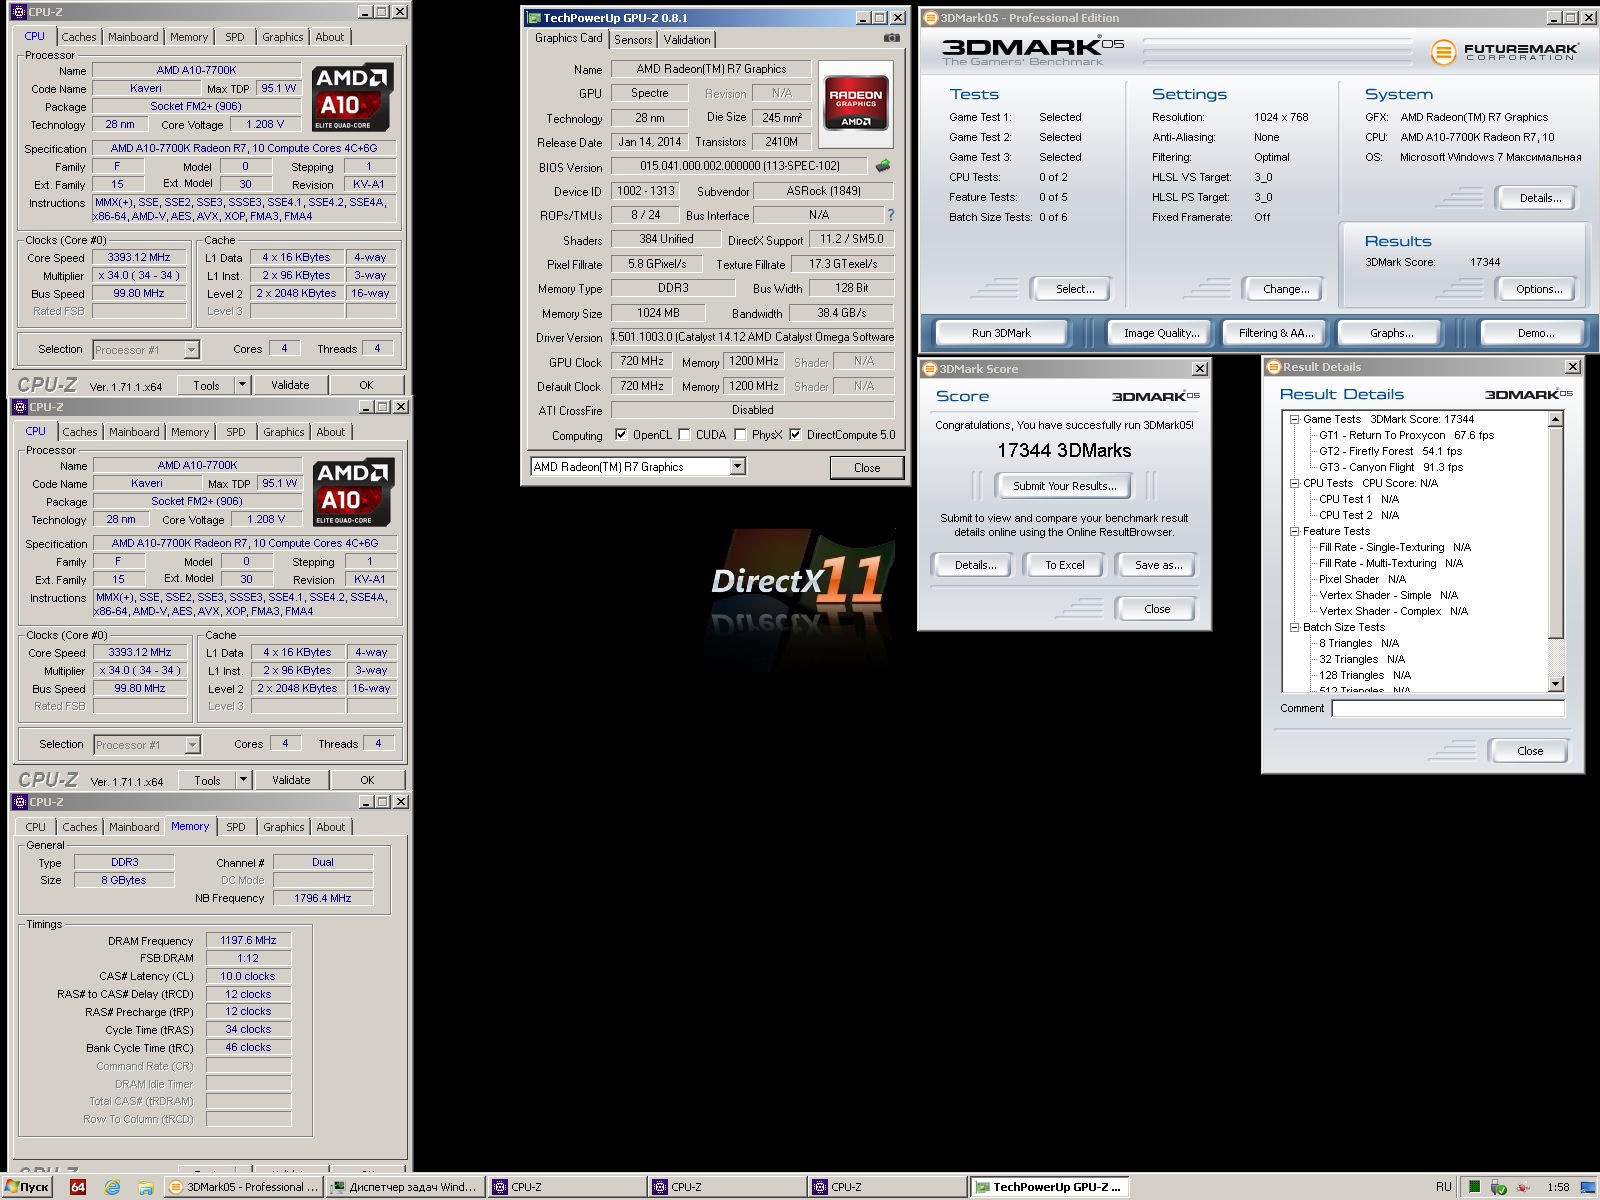The height and width of the screenshot is (1200, 1600).
Task: Click the AMD A10 logo in topmost CPU-Z window
Action: point(354,98)
